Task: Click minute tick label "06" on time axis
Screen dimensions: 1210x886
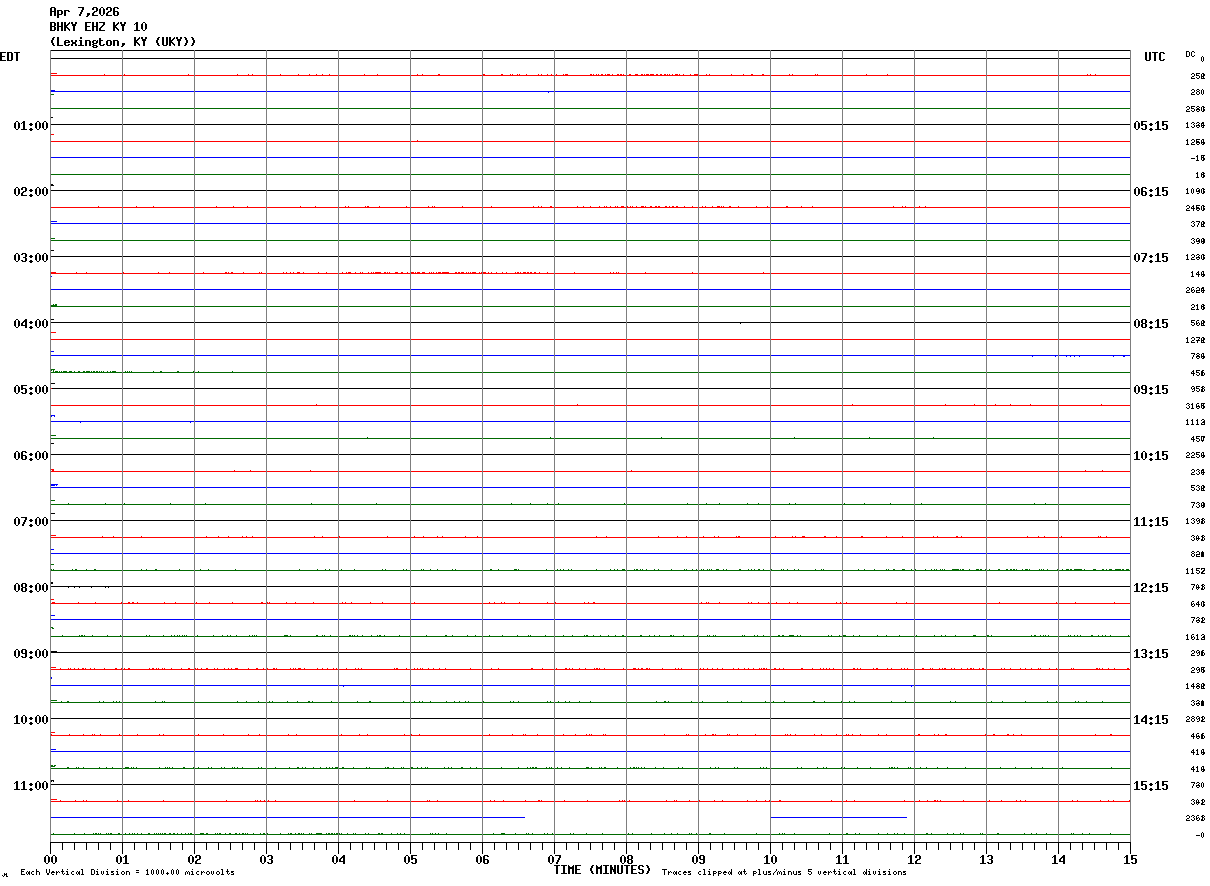Action: pos(482,859)
